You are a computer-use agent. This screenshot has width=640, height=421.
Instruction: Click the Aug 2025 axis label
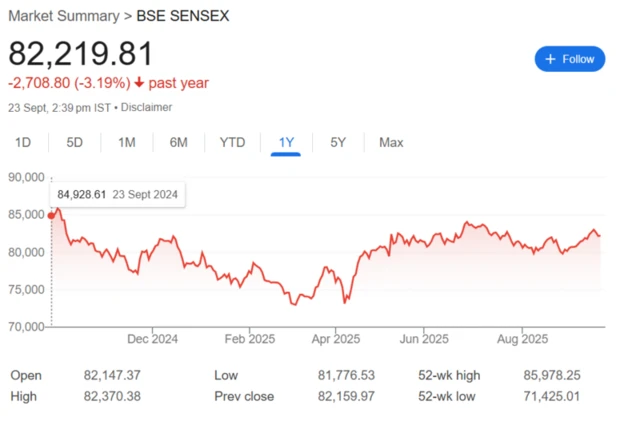pyautogui.click(x=523, y=339)
